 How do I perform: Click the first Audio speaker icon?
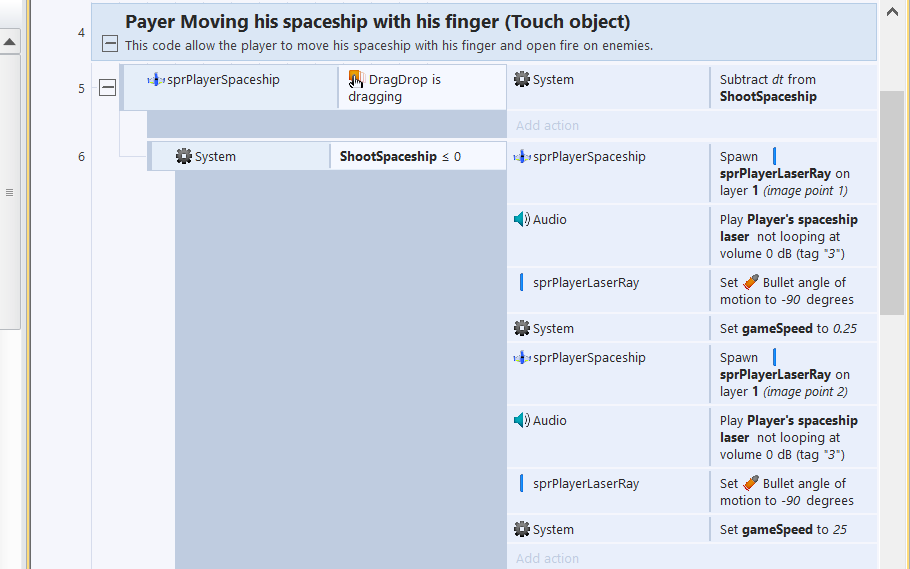coord(522,219)
